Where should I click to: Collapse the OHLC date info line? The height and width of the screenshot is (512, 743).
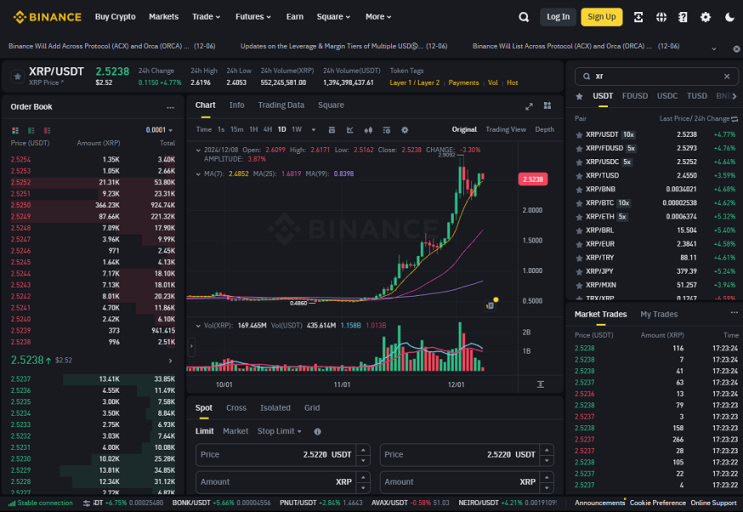point(198,150)
